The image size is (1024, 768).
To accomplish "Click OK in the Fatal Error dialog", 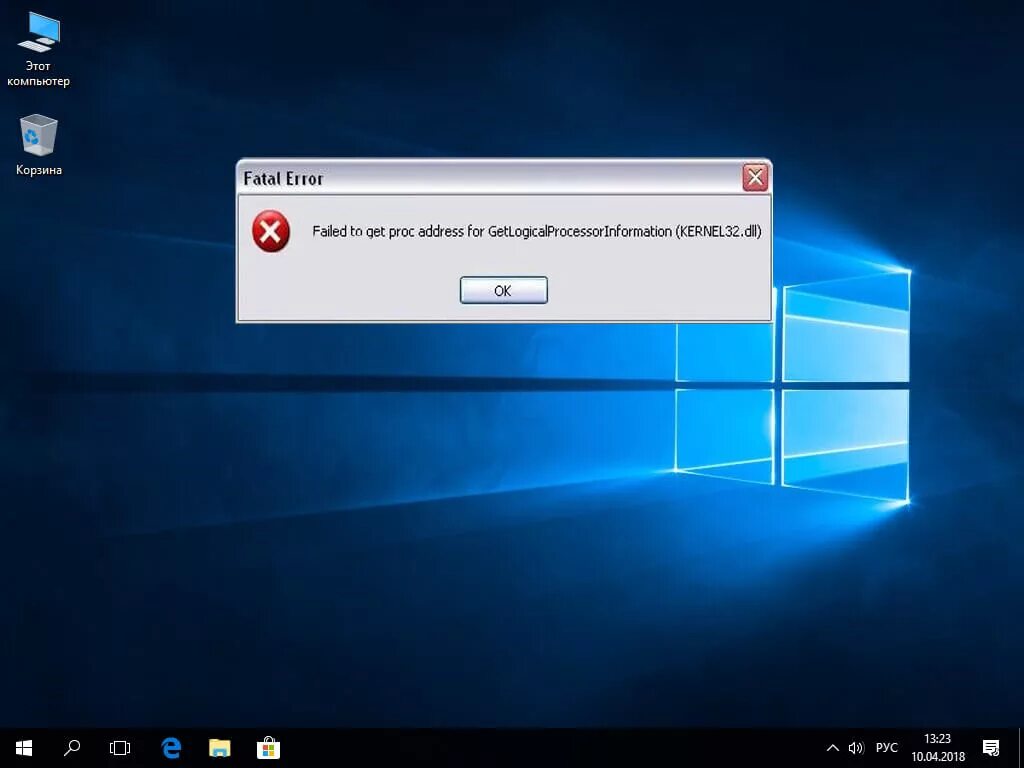I will pos(504,290).
